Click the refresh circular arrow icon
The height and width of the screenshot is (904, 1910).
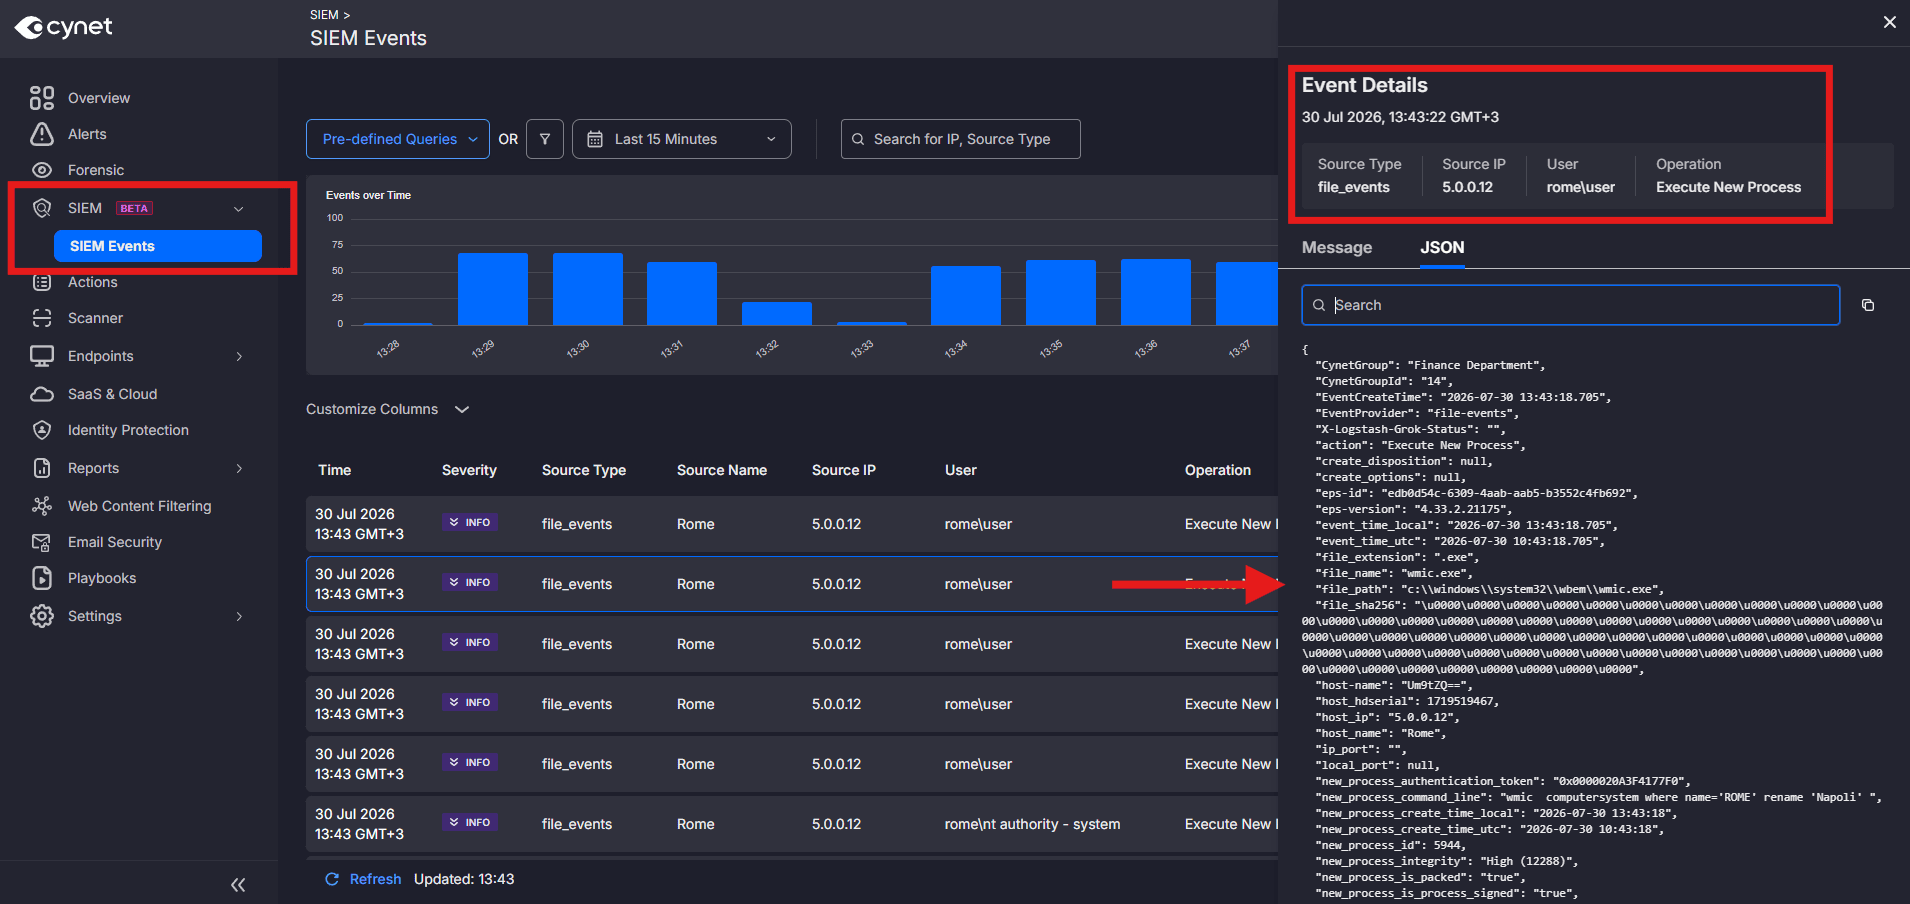(x=332, y=879)
